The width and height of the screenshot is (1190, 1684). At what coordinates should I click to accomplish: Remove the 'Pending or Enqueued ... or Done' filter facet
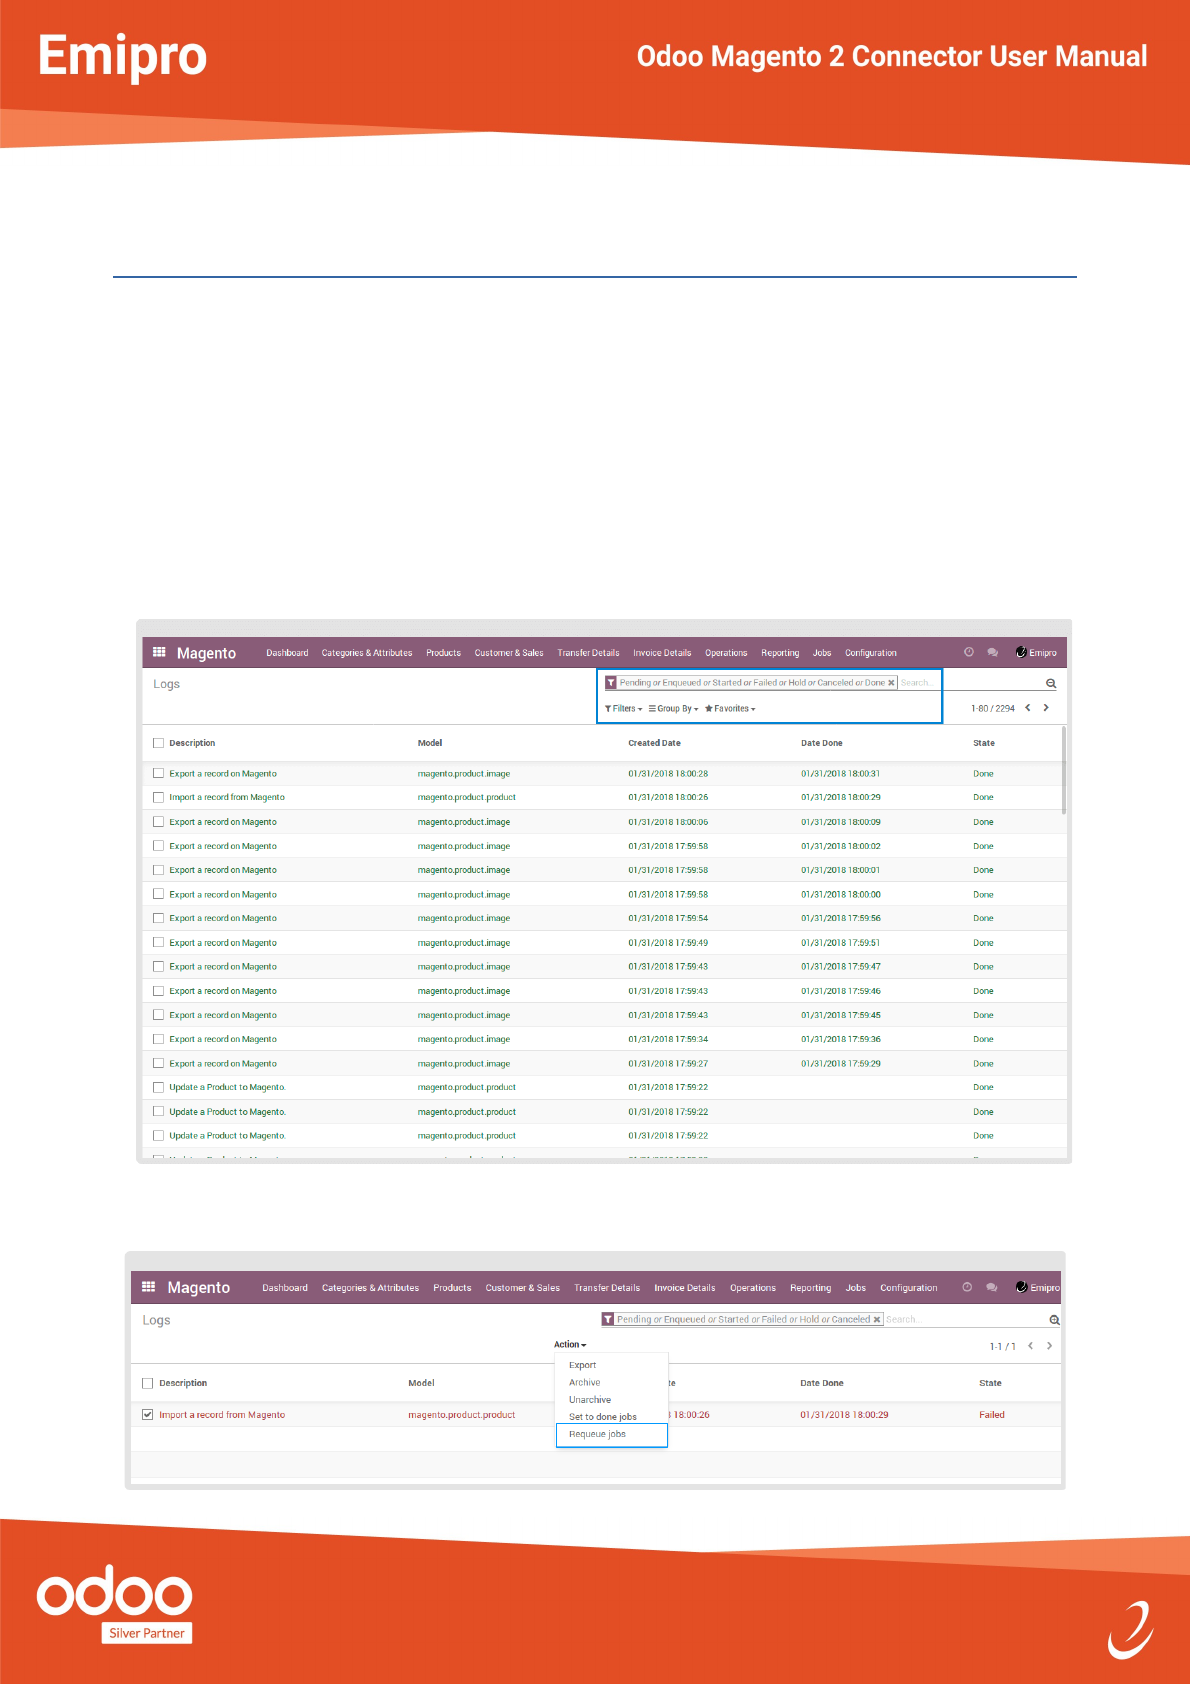pyautogui.click(x=891, y=683)
